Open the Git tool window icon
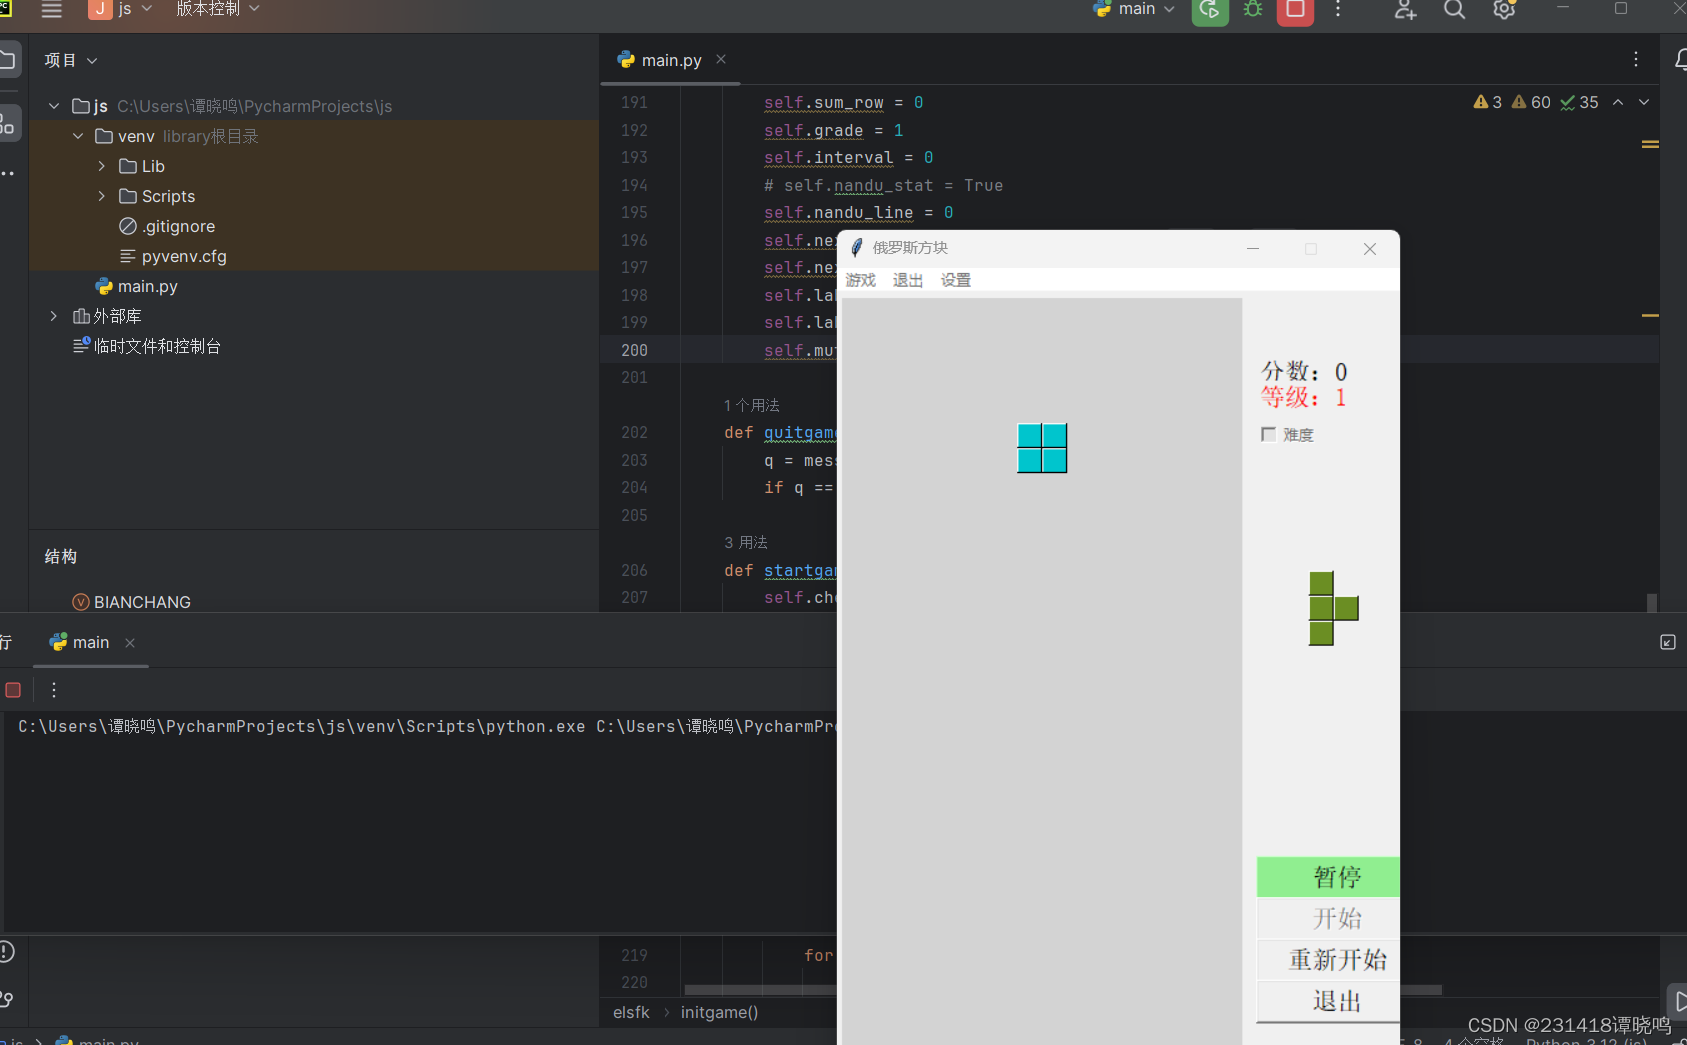 7,998
